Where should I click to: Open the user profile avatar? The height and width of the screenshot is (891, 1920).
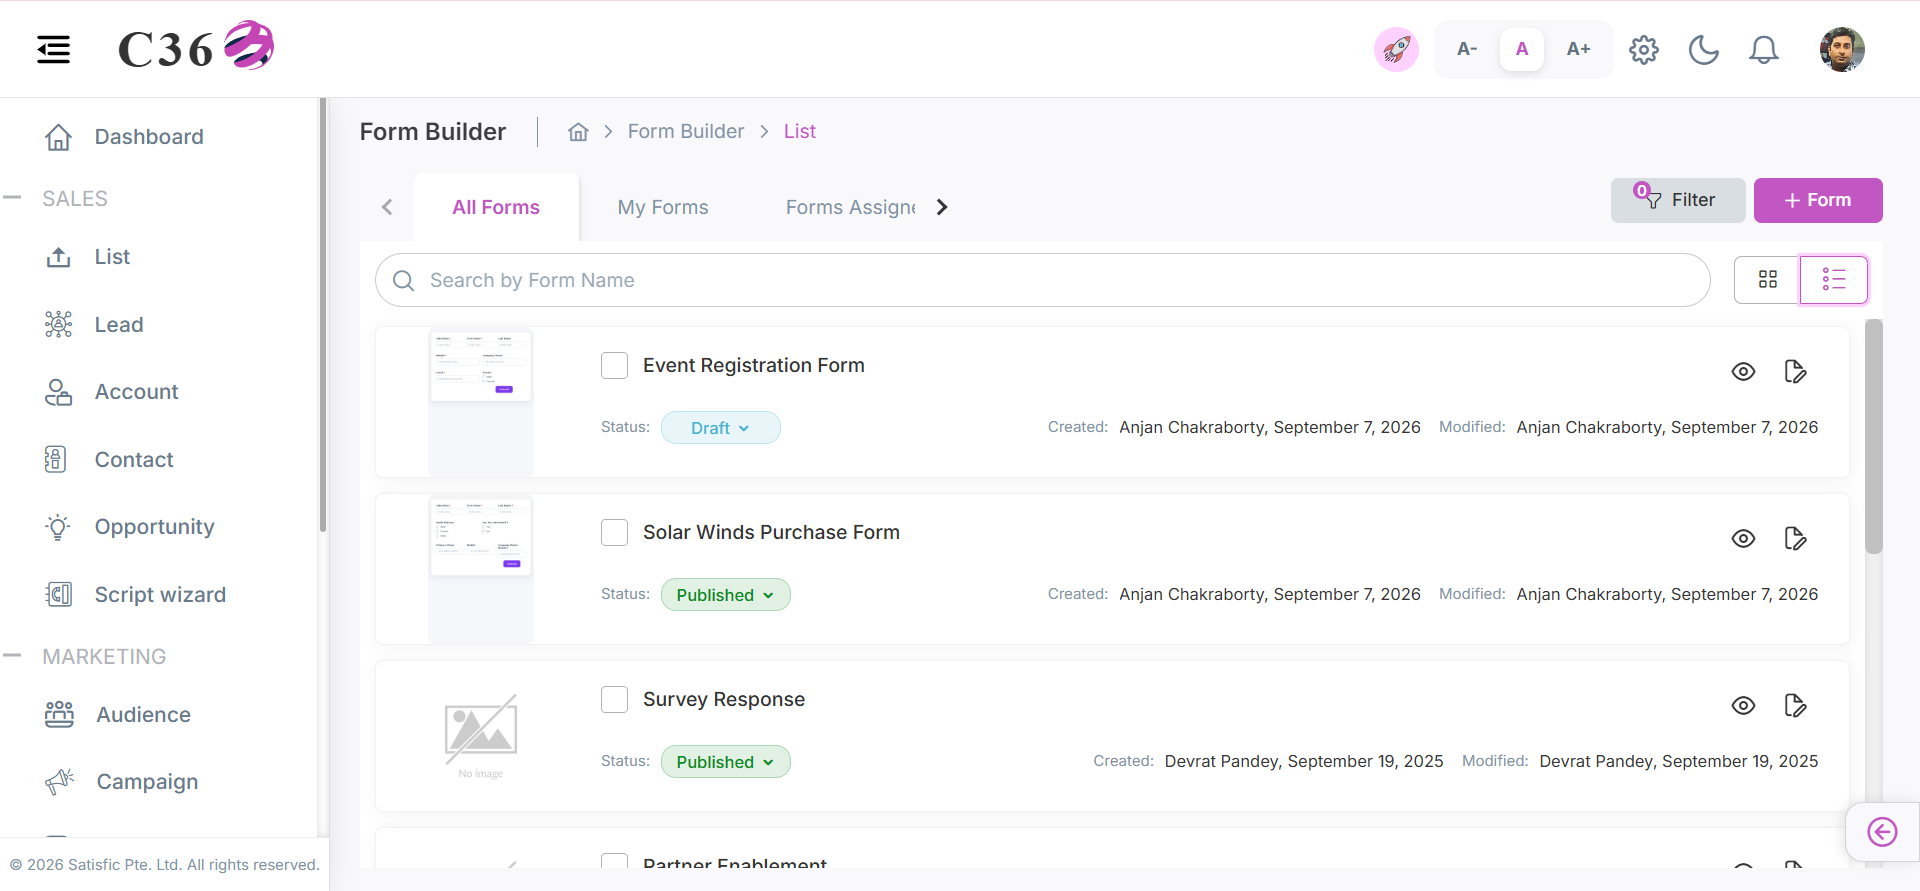[1842, 49]
